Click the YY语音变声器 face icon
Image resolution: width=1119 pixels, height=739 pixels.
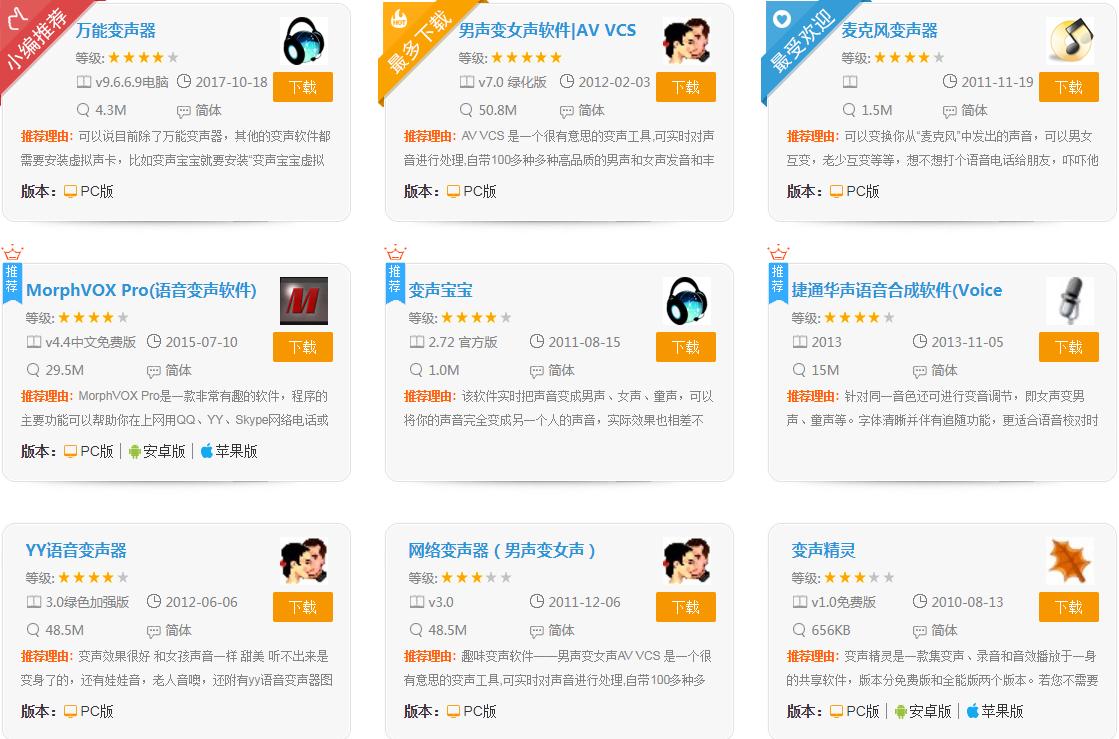click(304, 561)
